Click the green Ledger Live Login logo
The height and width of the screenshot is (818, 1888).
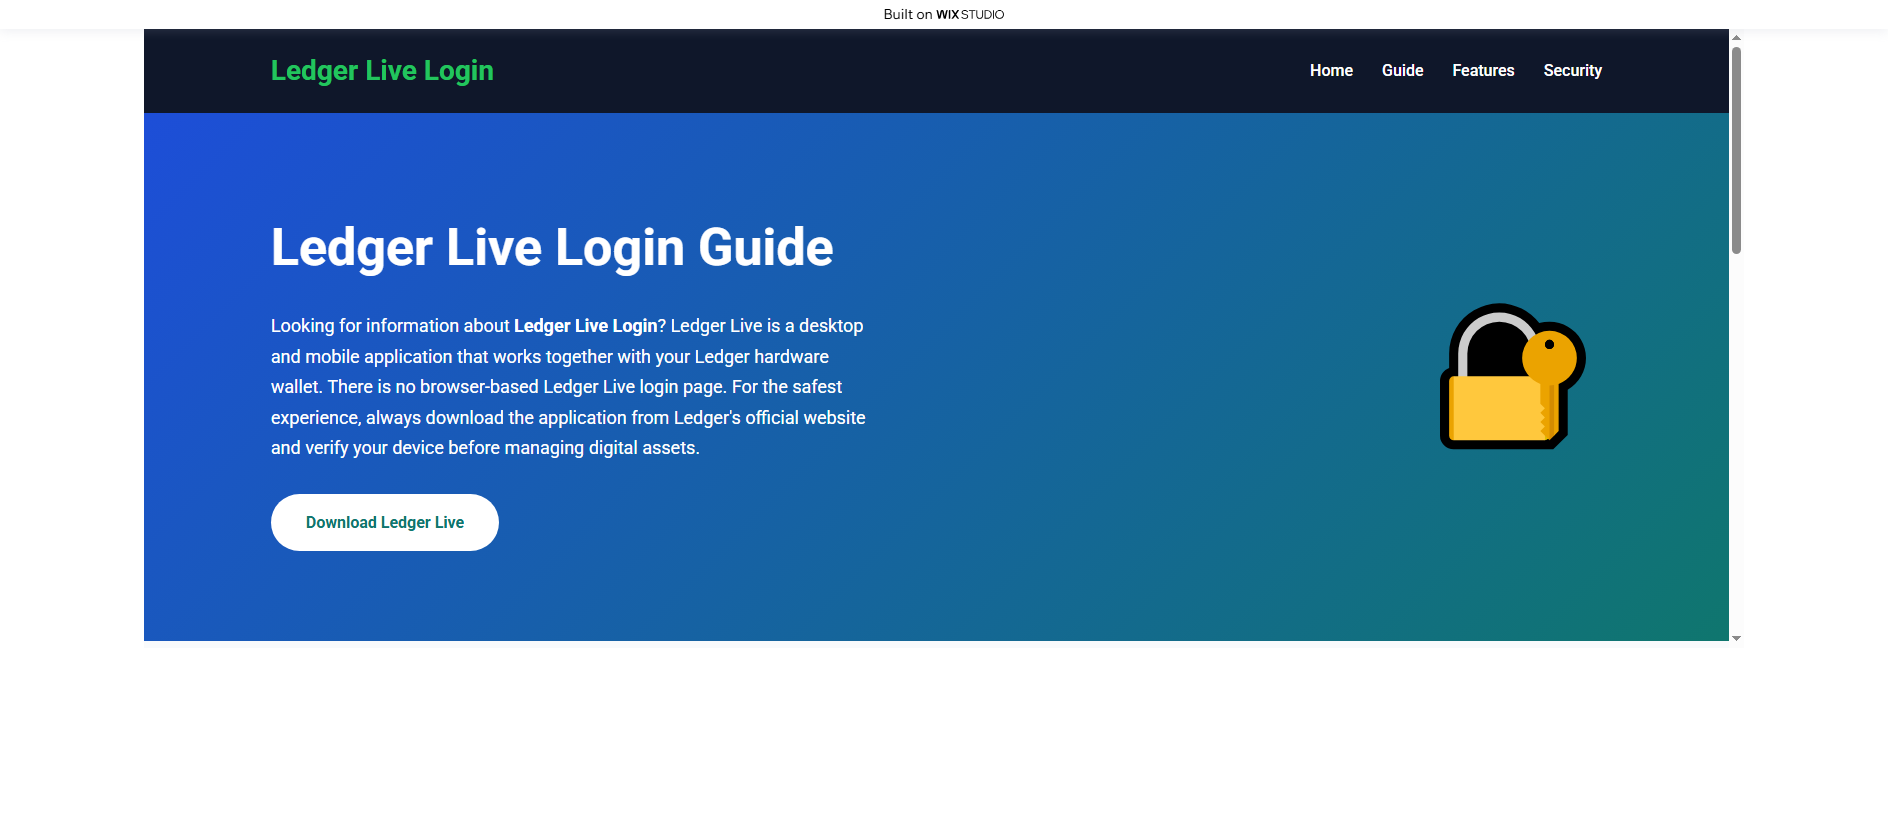click(382, 71)
